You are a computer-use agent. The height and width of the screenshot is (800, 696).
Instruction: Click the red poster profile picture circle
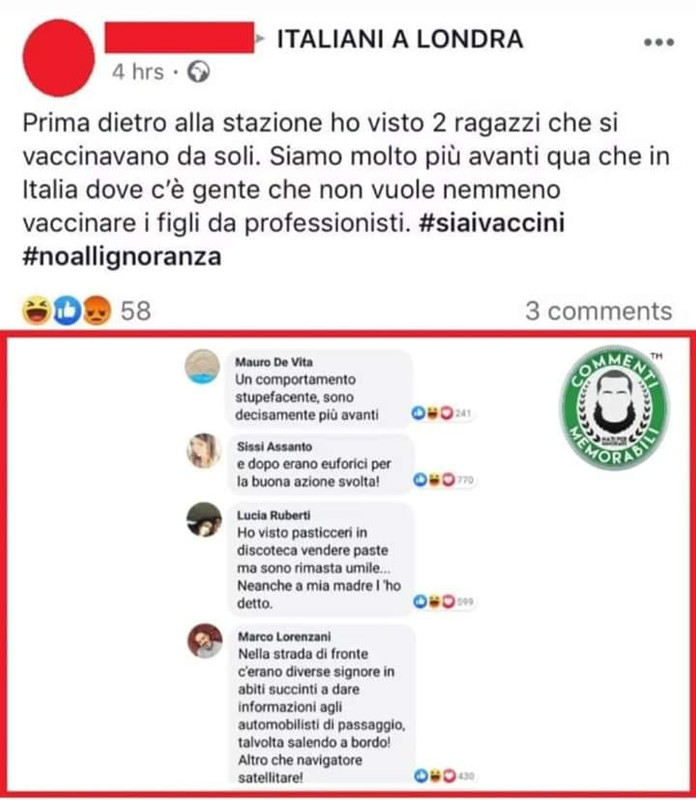coord(59,58)
